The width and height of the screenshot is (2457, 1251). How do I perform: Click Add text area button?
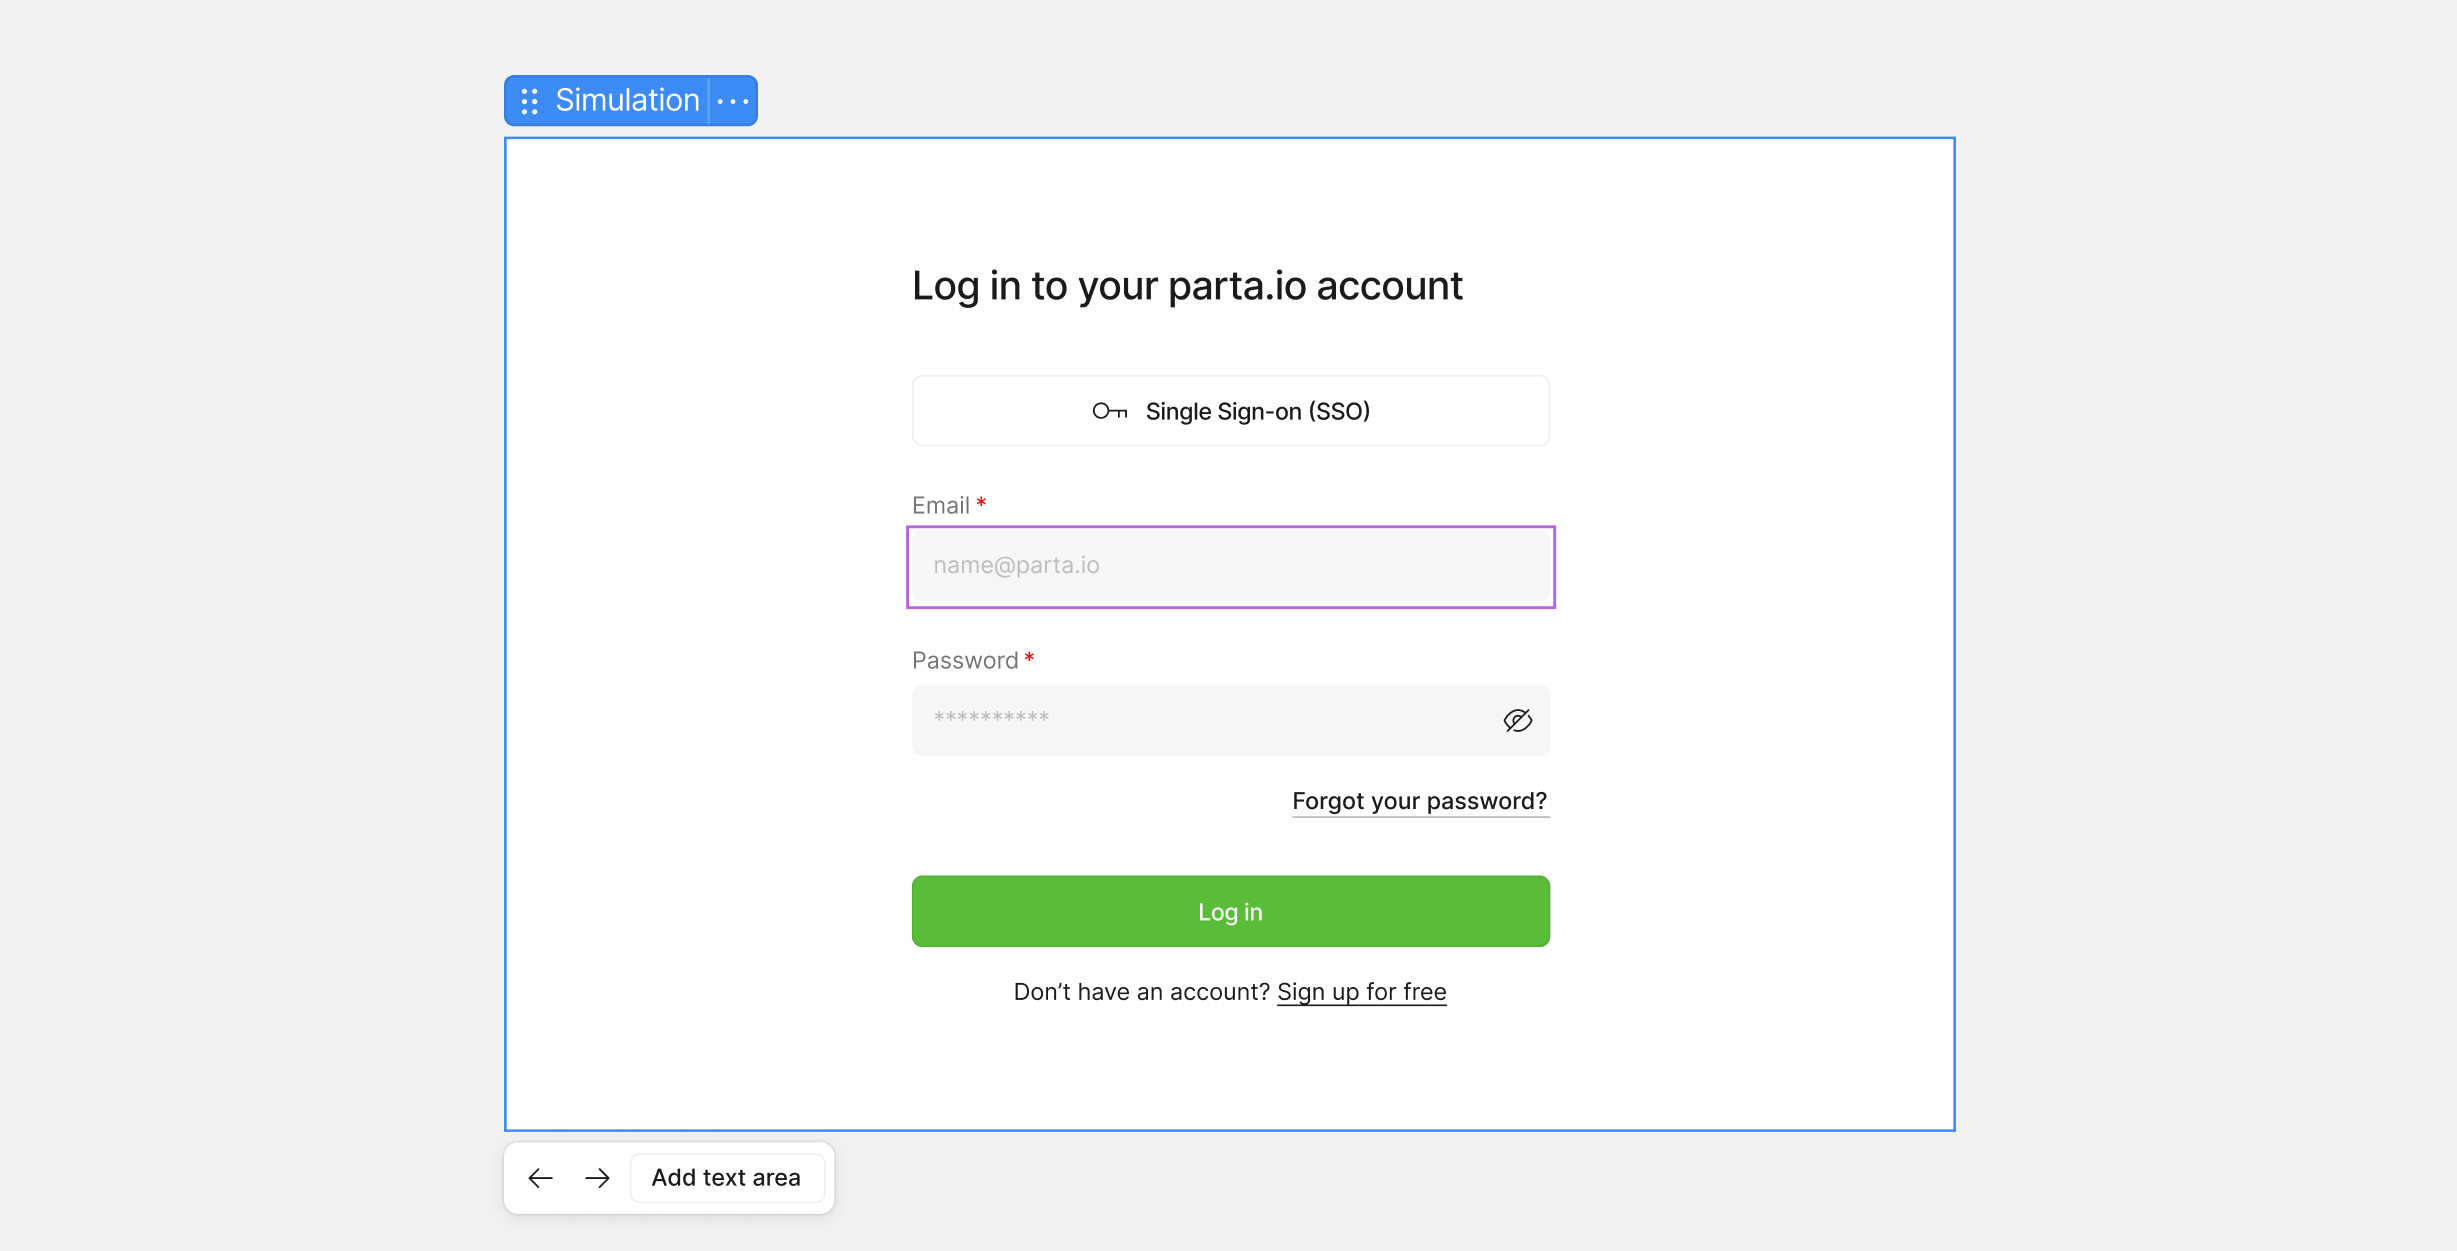pyautogui.click(x=726, y=1178)
